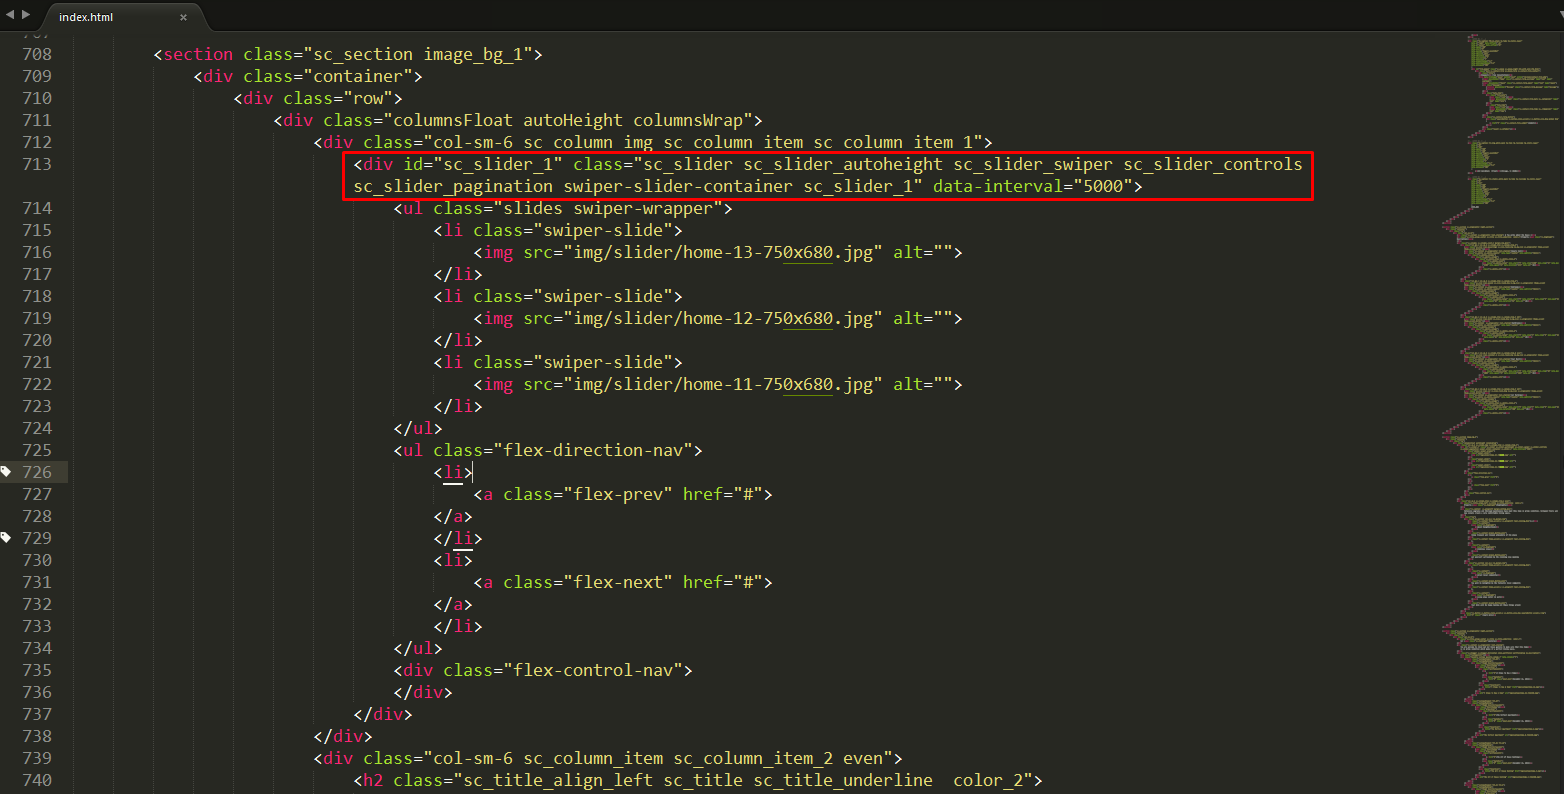Click the h2 tag on line 740
This screenshot has height=794, width=1564.
[373, 780]
